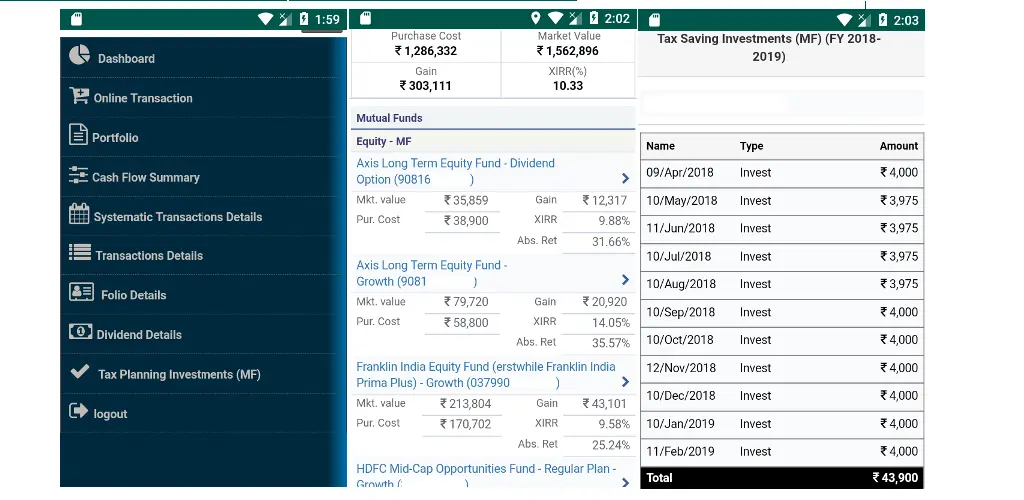This screenshot has width=1024, height=500.
Task: Select the 11/Feb/2019 date cell
Action: point(680,452)
